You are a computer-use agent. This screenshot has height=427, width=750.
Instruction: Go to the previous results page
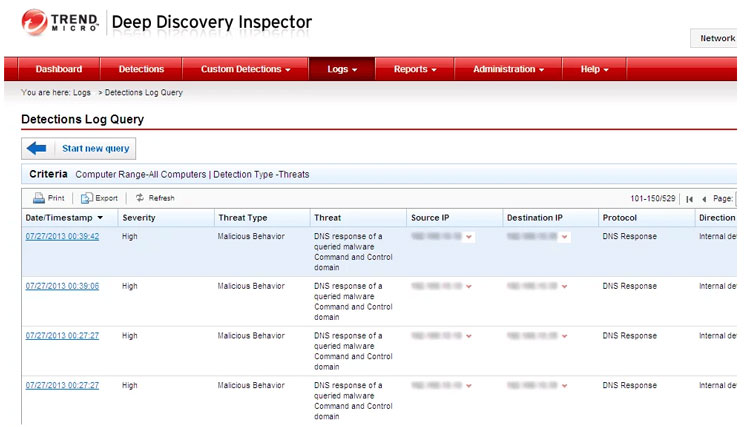pyautogui.click(x=704, y=199)
